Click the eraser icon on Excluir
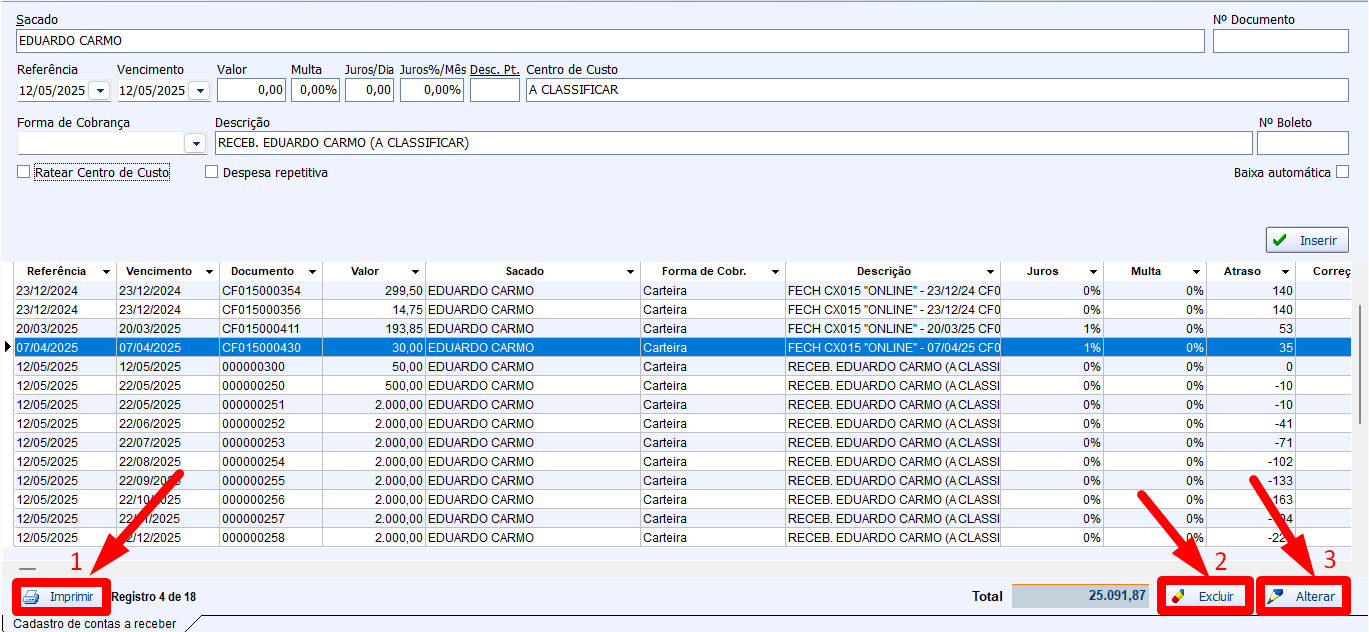This screenshot has height=632, width=1369. point(1178,597)
